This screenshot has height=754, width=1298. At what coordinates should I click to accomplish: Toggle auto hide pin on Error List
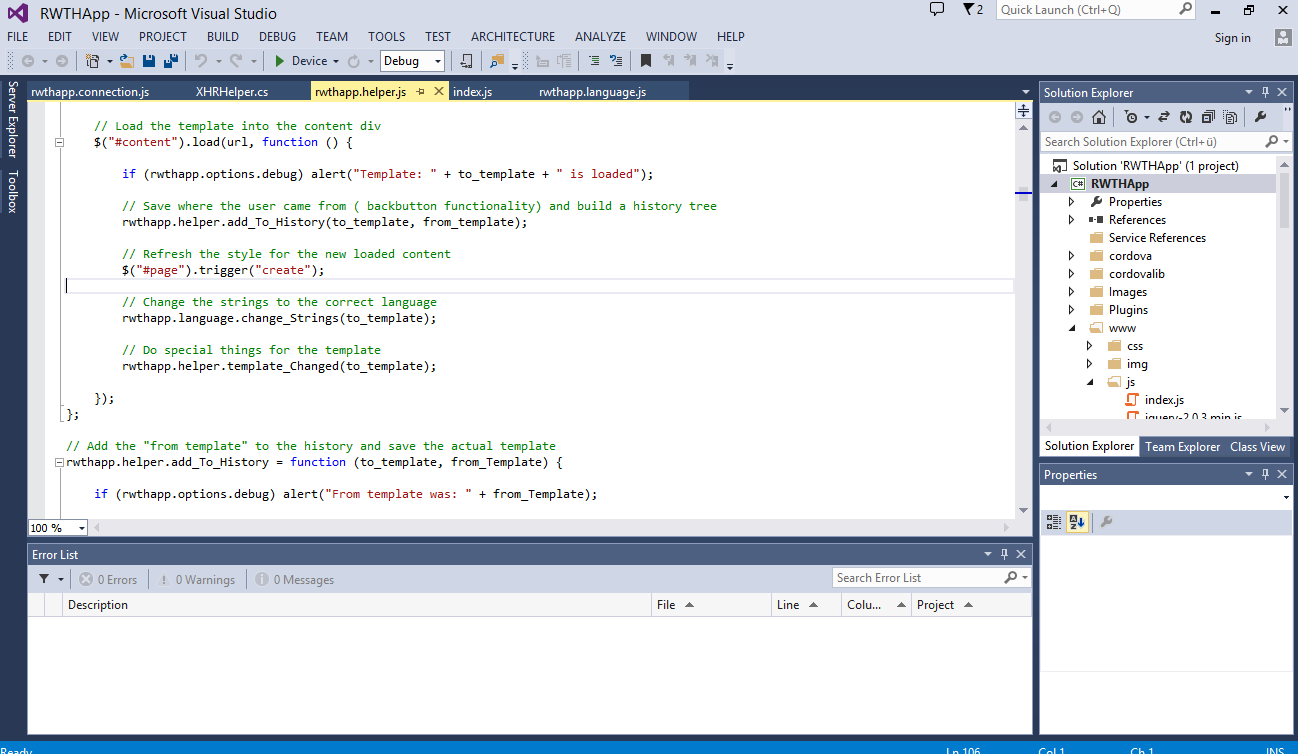point(1005,554)
